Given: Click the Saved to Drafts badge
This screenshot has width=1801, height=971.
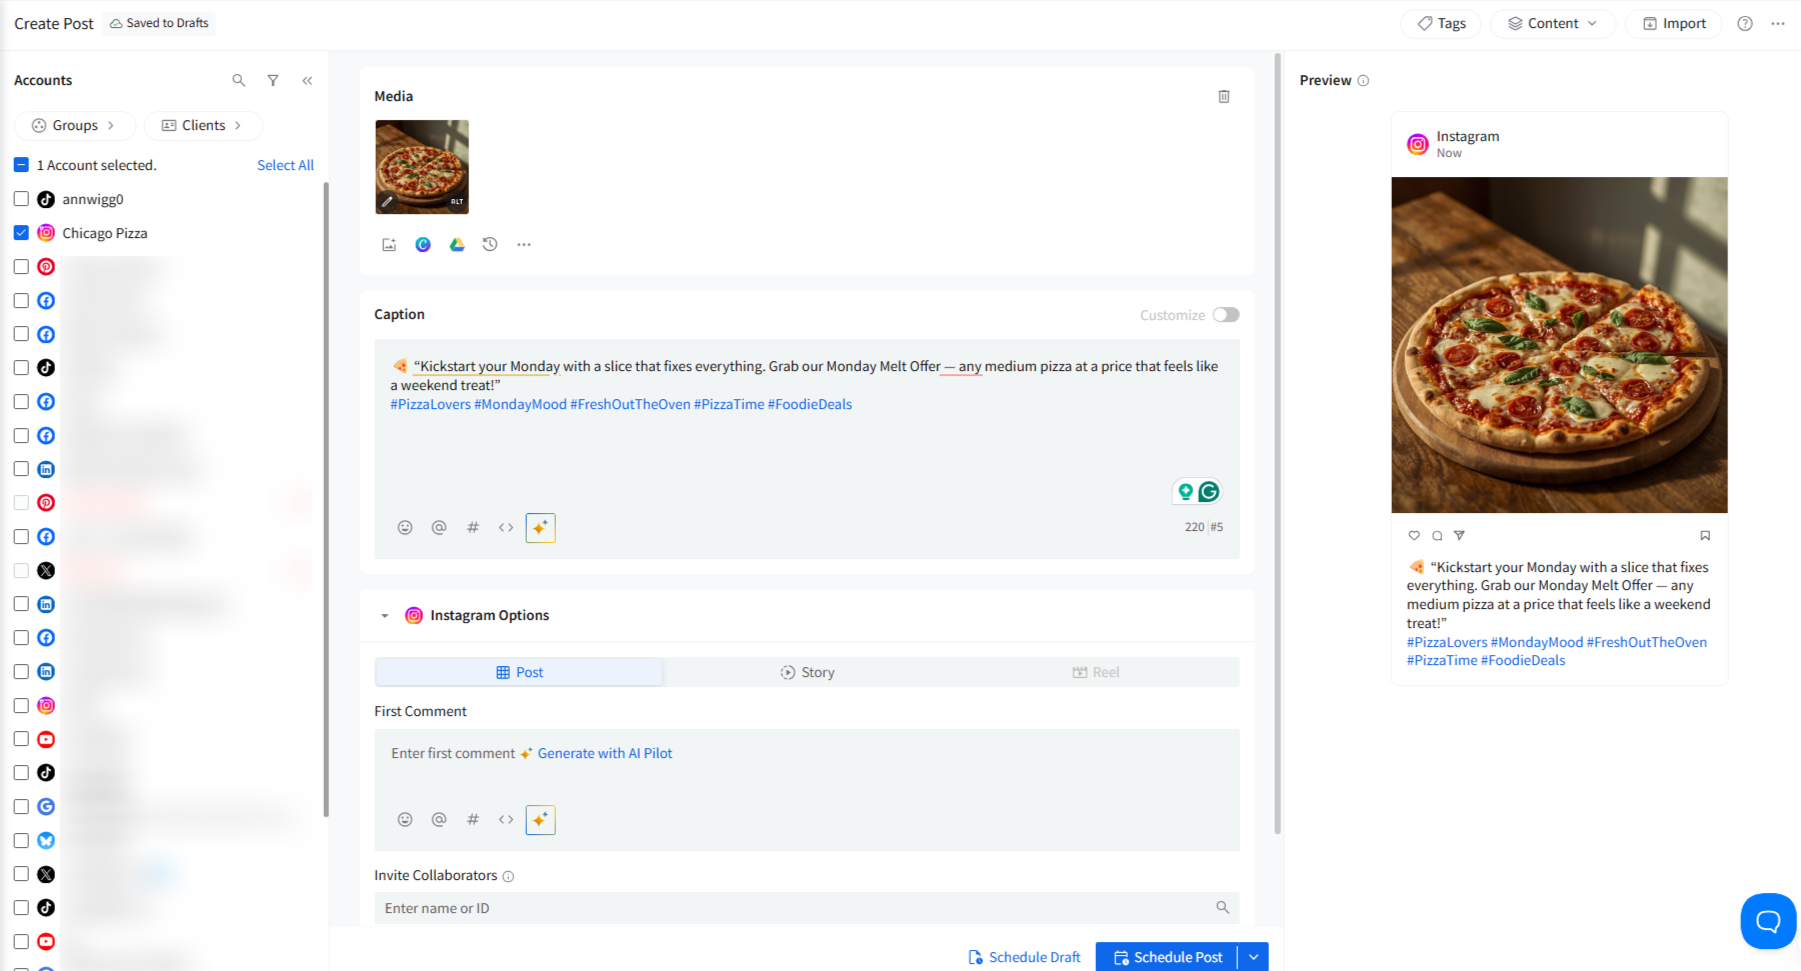Looking at the screenshot, I should click(x=159, y=23).
